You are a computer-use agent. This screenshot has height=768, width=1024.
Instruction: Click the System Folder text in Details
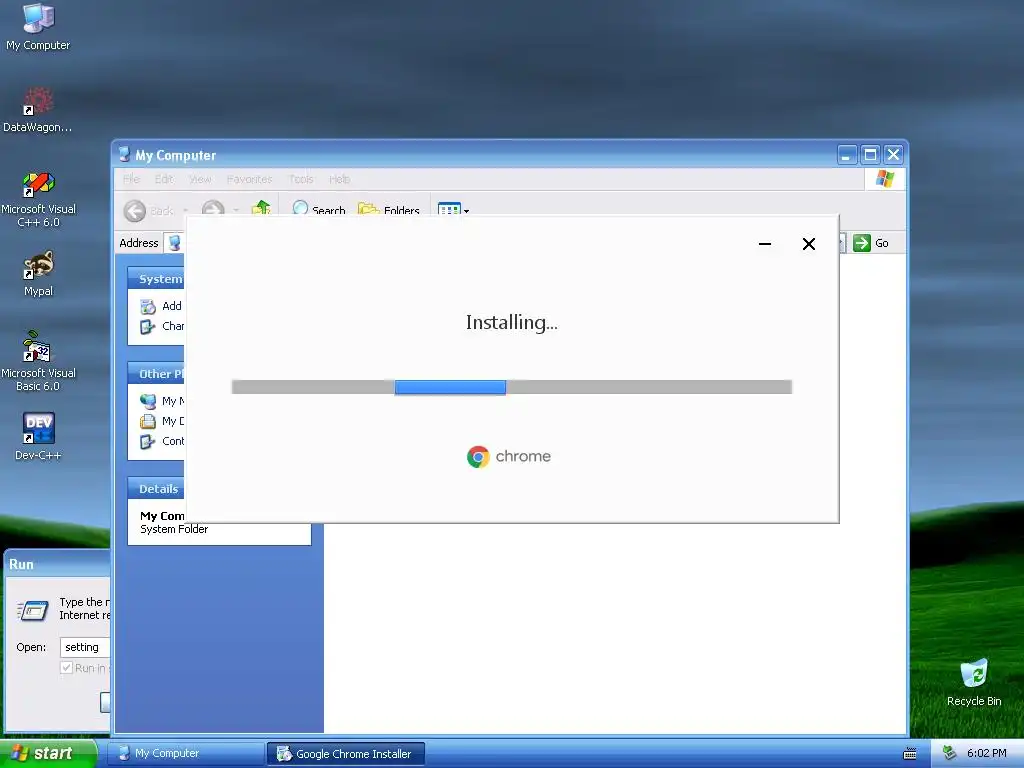tap(174, 530)
